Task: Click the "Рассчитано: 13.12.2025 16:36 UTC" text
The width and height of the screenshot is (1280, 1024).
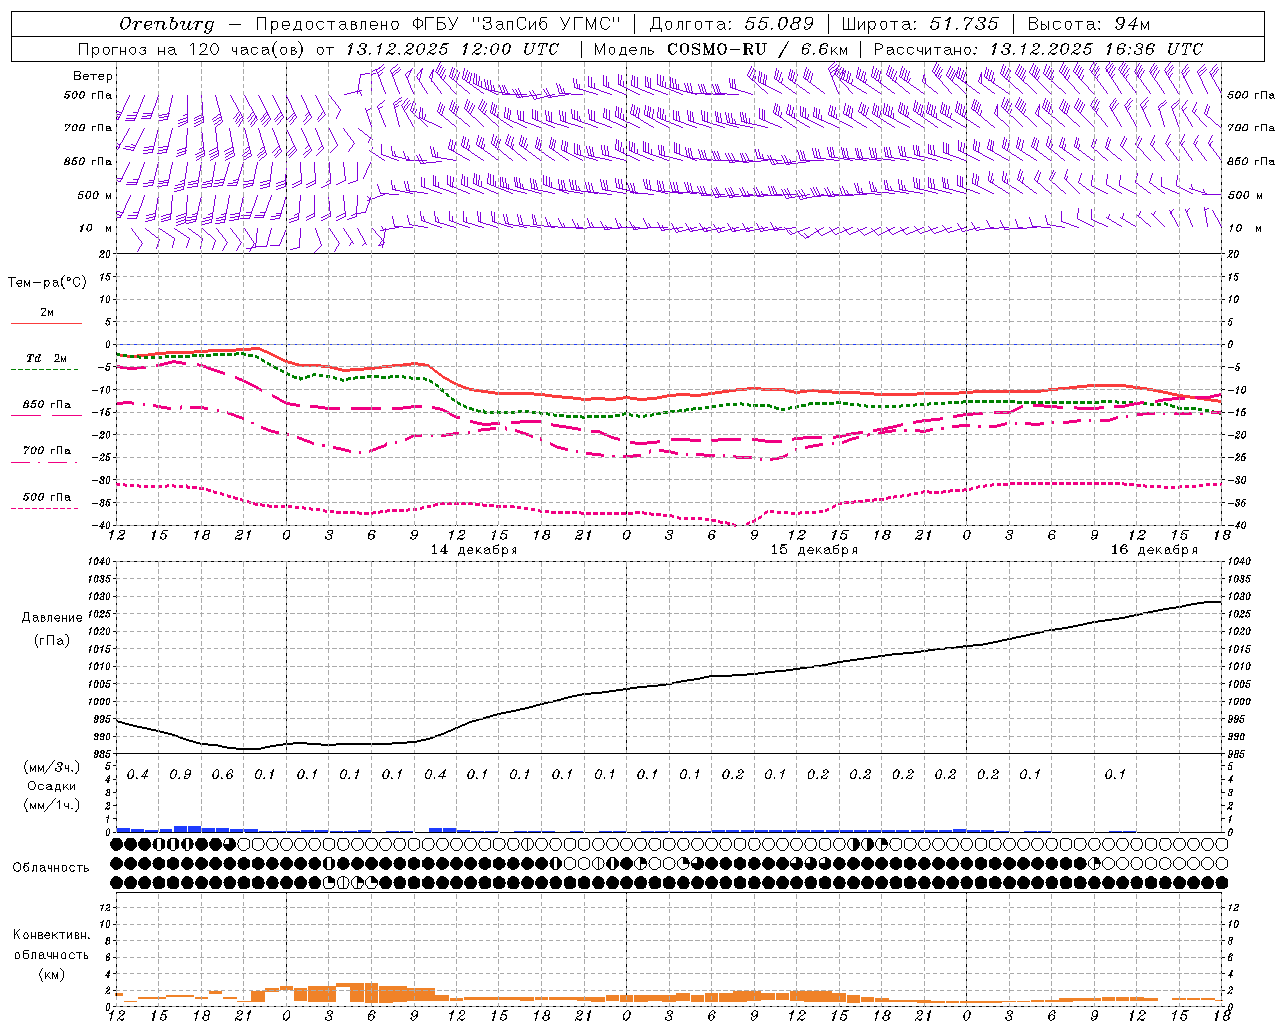Action: coord(1038,49)
